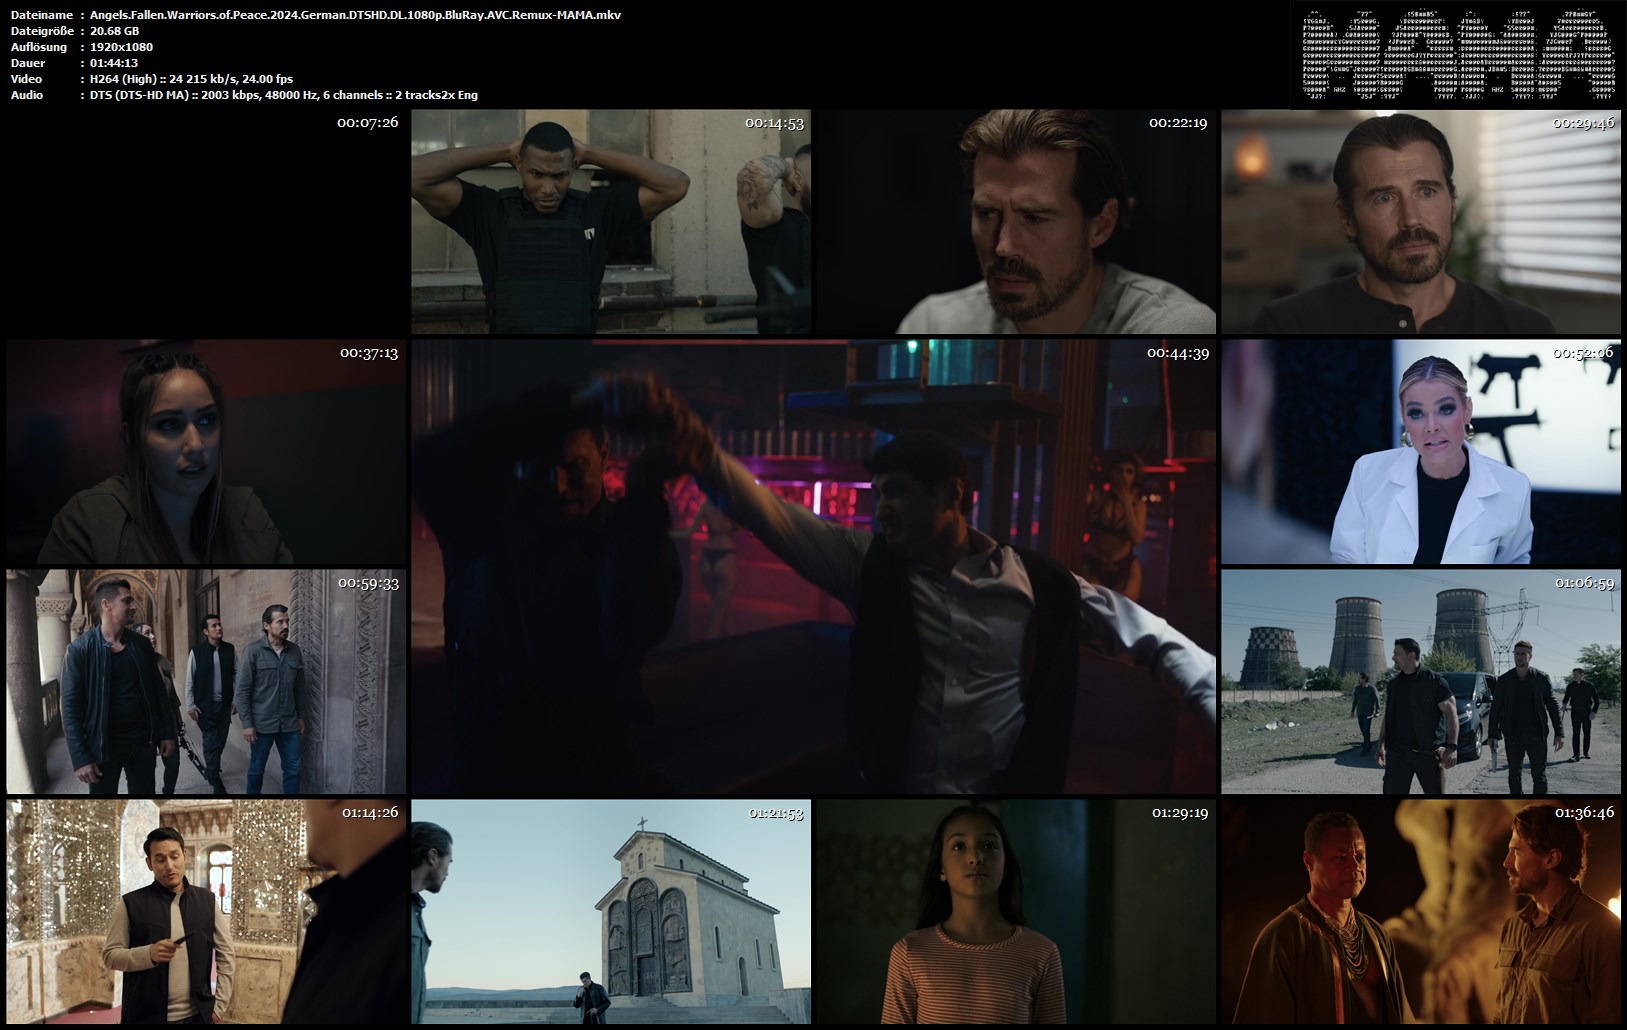Screen dimensions: 1627x1030
Task: Click the 1920x1080 resolution value
Action: tap(121, 47)
